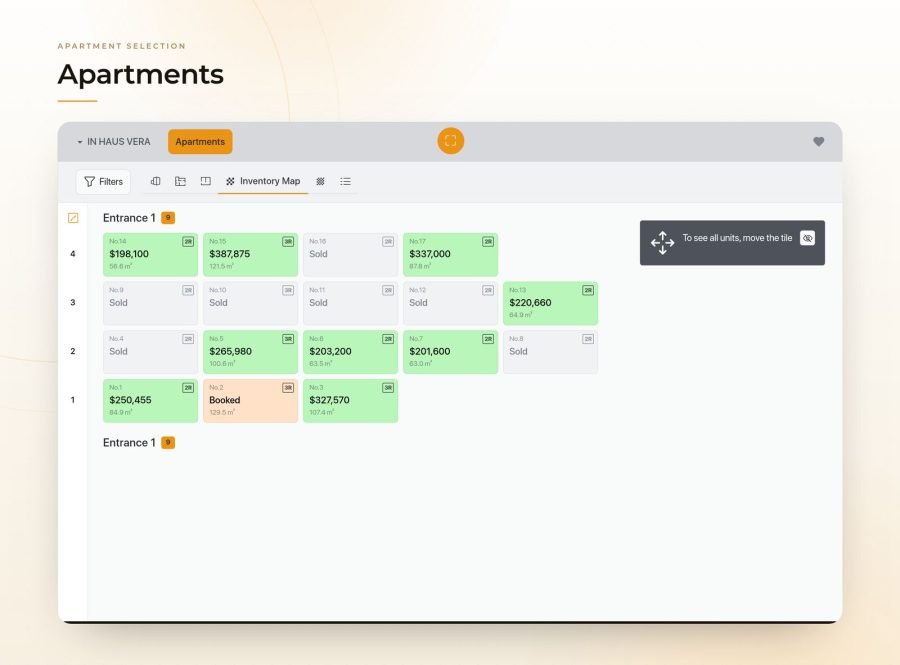Open sold apartment No.10 tile

pyautogui.click(x=250, y=303)
